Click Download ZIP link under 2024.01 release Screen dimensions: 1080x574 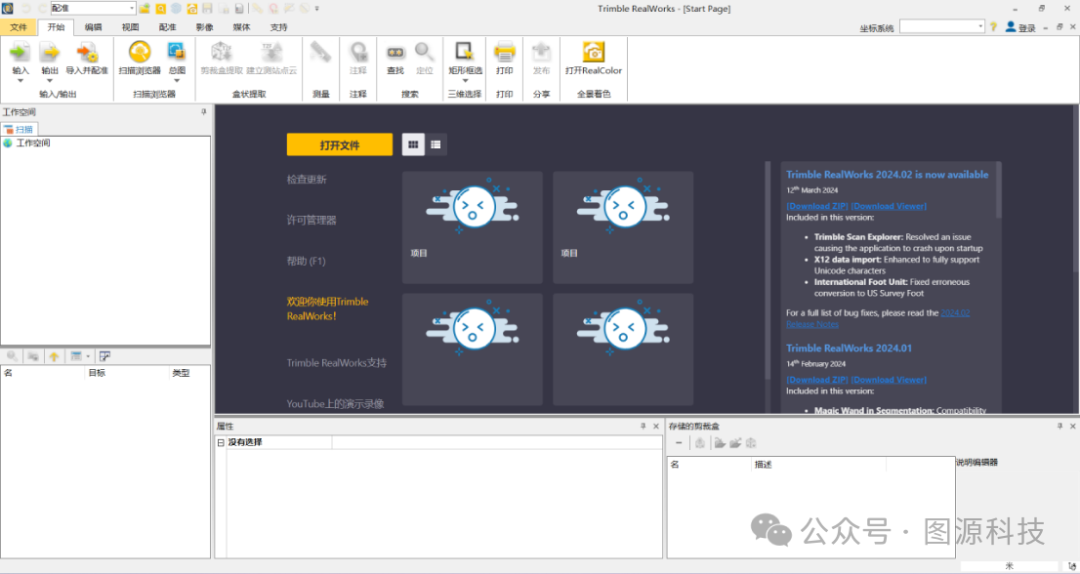(x=817, y=380)
